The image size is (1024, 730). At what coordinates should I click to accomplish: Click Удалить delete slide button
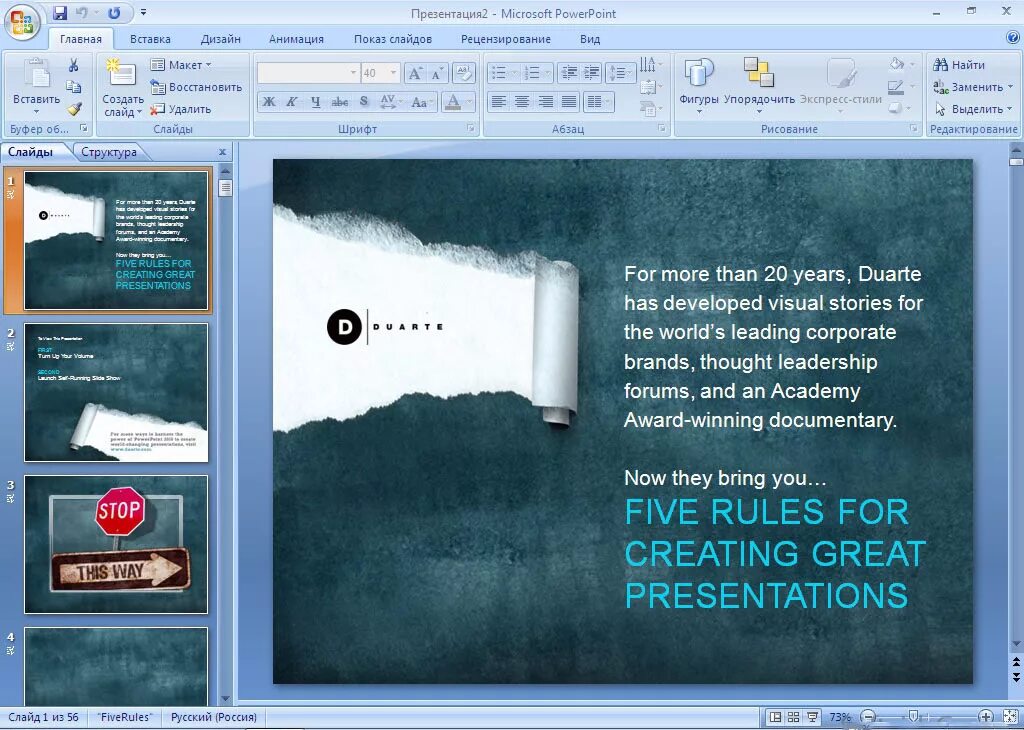point(180,109)
